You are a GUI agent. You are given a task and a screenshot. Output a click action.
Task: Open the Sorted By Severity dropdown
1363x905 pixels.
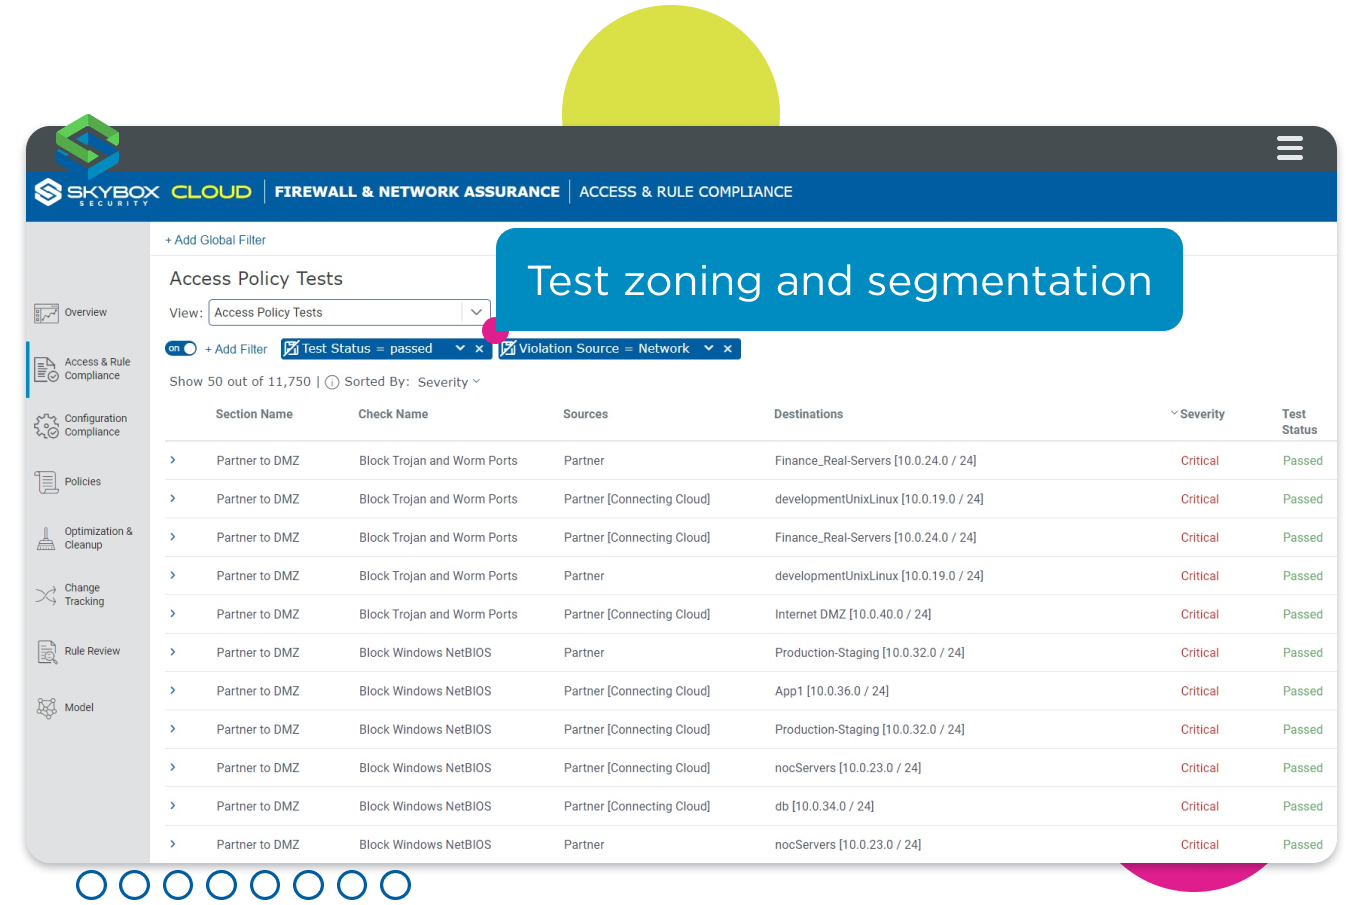(x=449, y=382)
